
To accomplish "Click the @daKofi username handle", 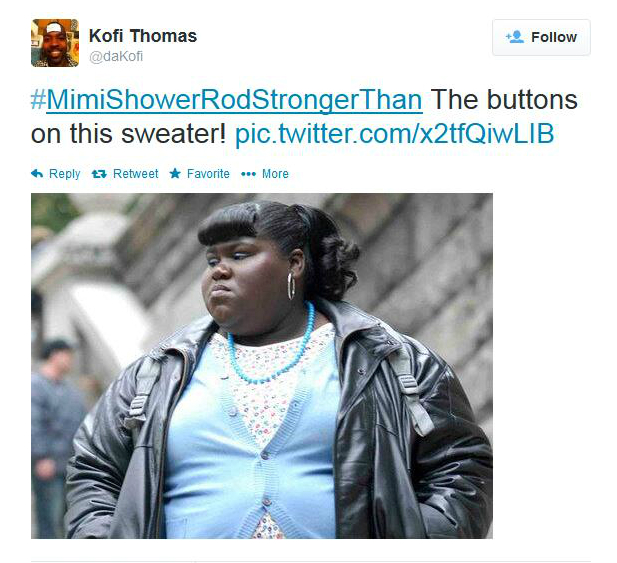I will pos(116,57).
